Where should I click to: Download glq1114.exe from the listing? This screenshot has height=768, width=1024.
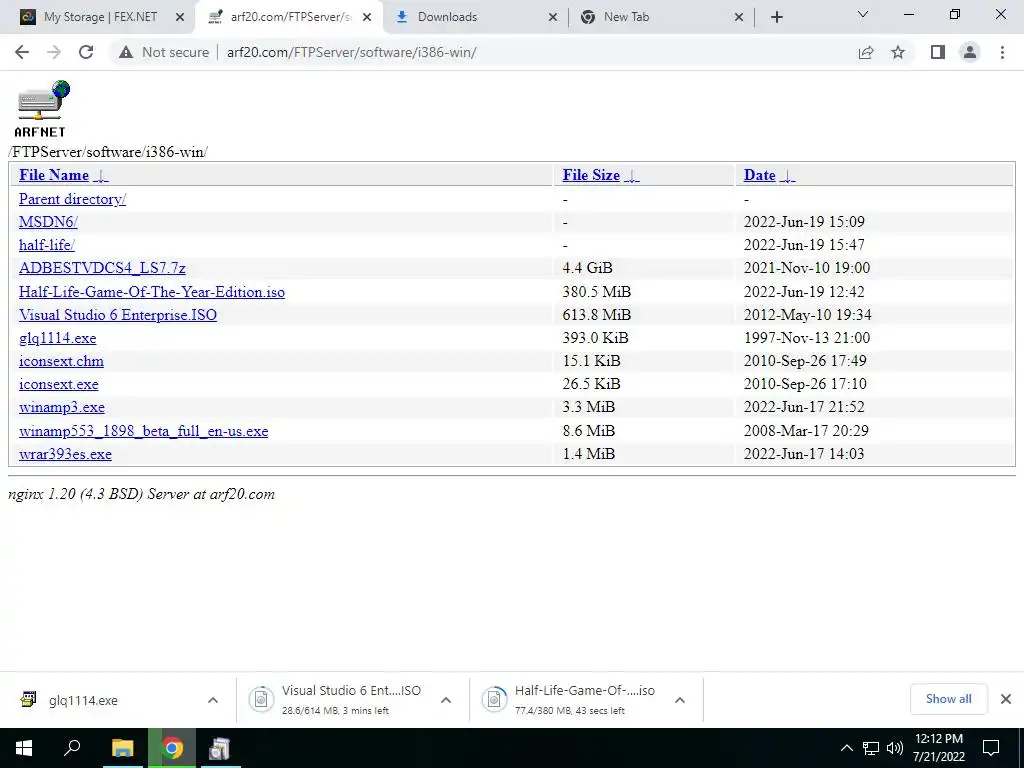(x=57, y=338)
